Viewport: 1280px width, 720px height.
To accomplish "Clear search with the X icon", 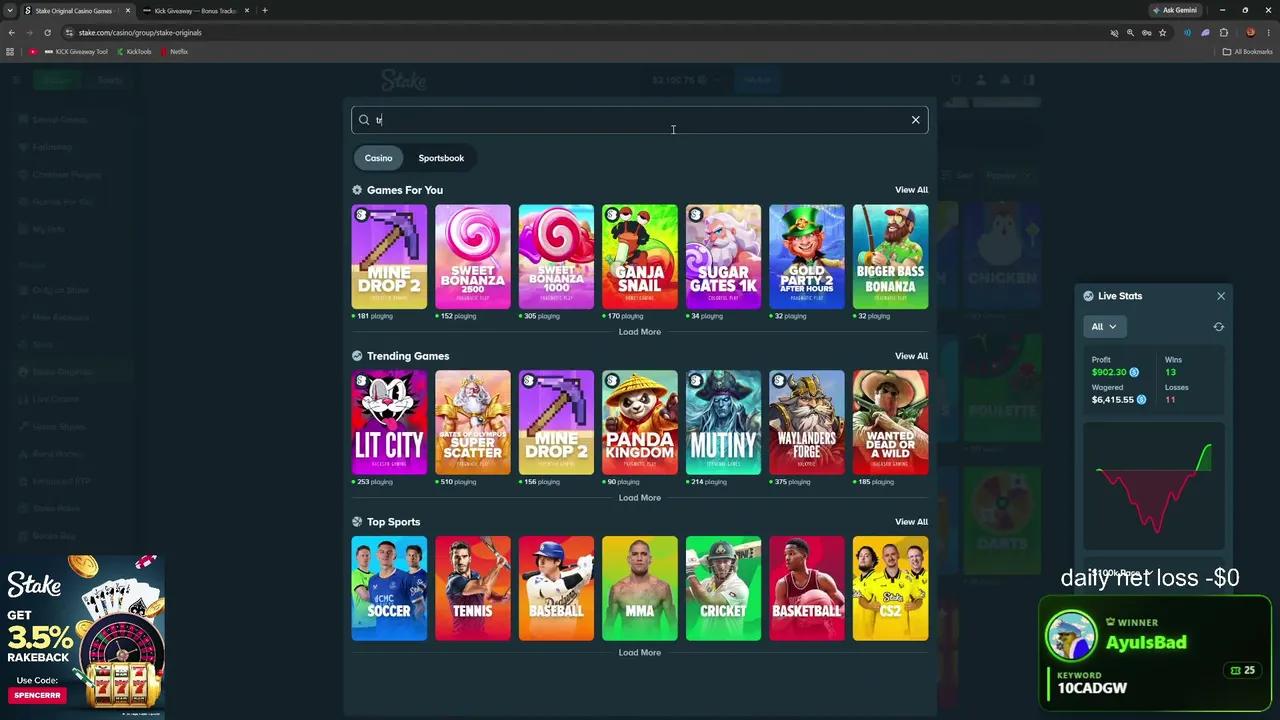I will [915, 120].
